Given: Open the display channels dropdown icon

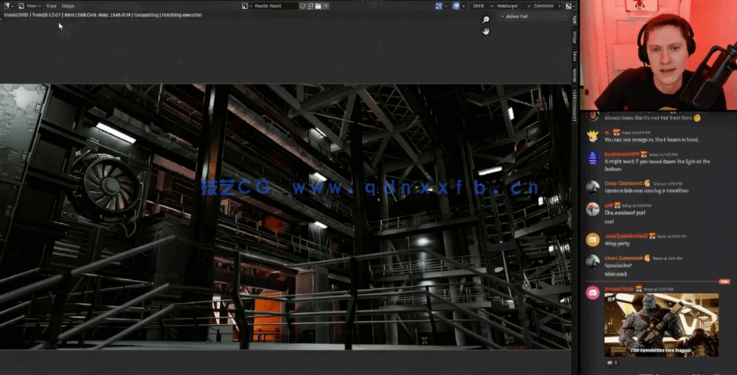Looking at the screenshot, I should (570, 6).
